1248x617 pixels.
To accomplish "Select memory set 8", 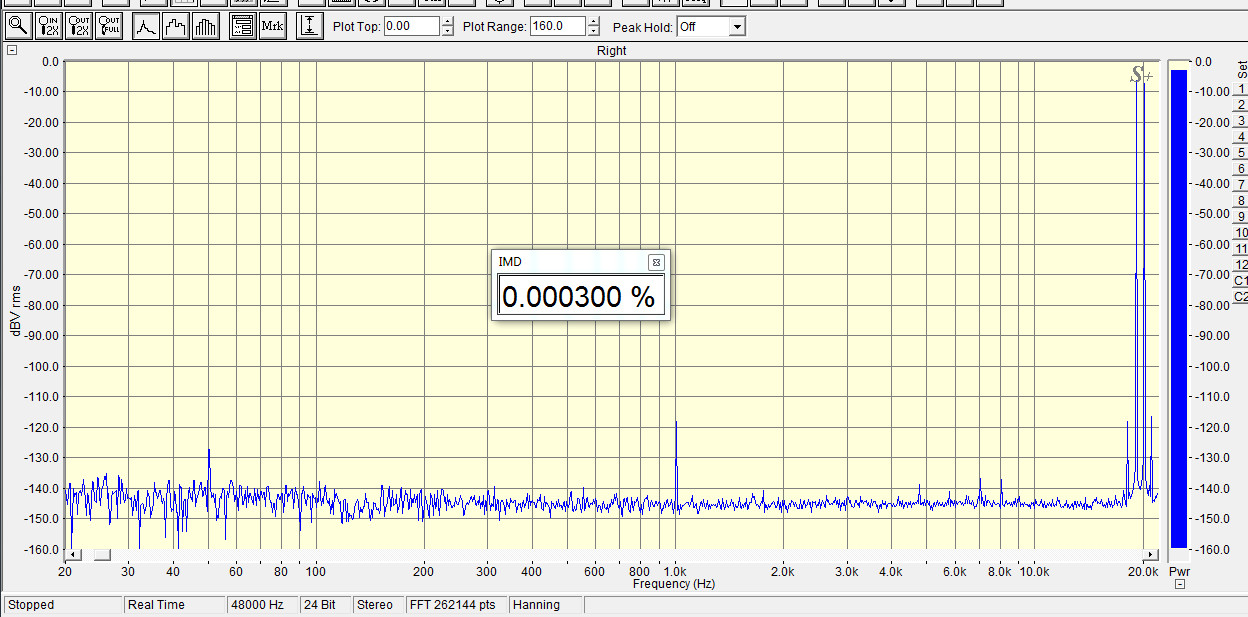I will (1241, 202).
